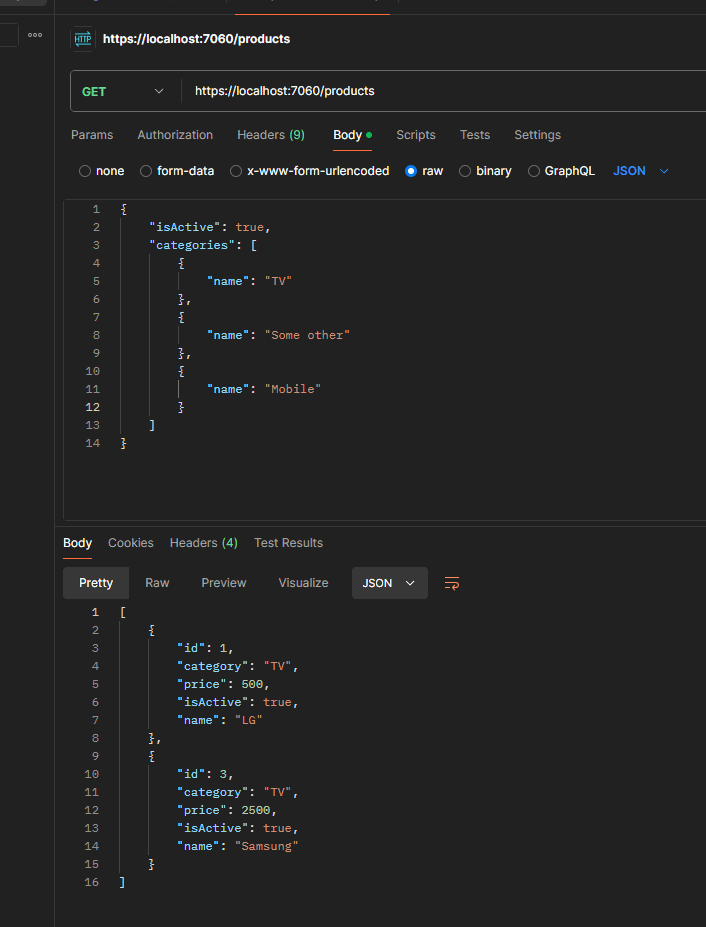The image size is (706, 927).
Task: Open the Test Results tab in the response
Action: 288,543
